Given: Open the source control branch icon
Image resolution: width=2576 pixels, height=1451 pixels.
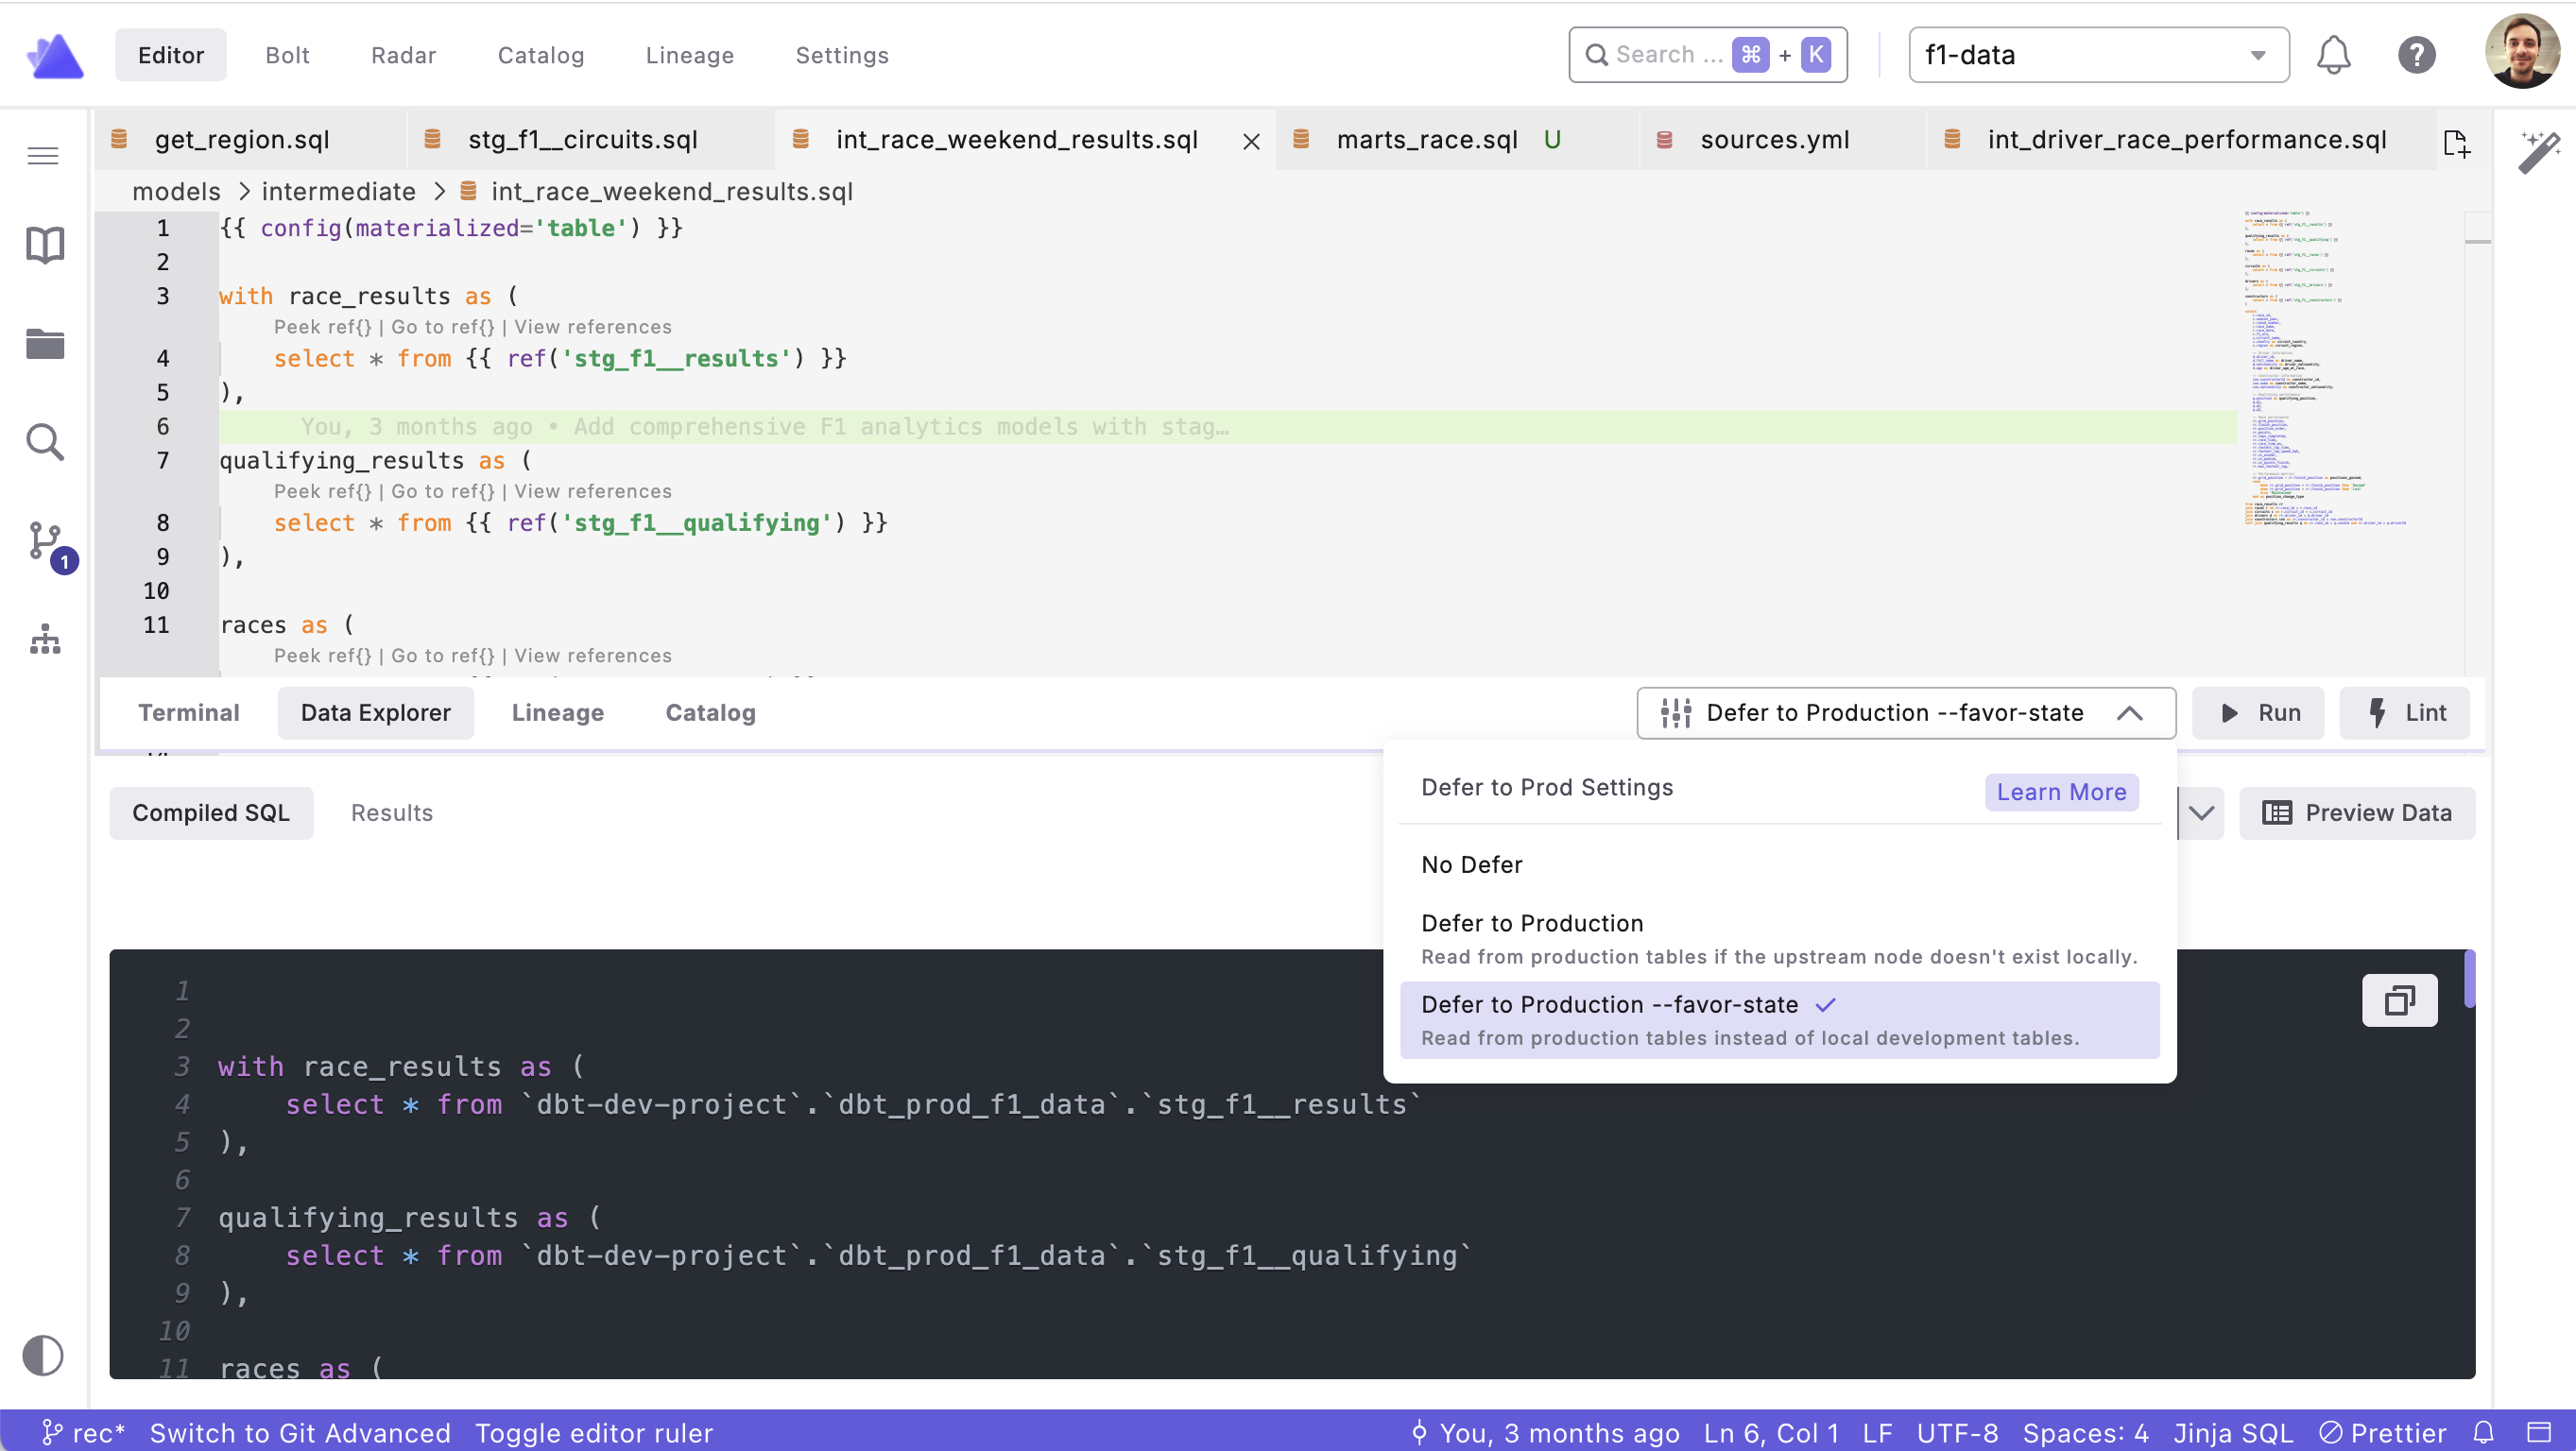Looking at the screenshot, I should [46, 542].
